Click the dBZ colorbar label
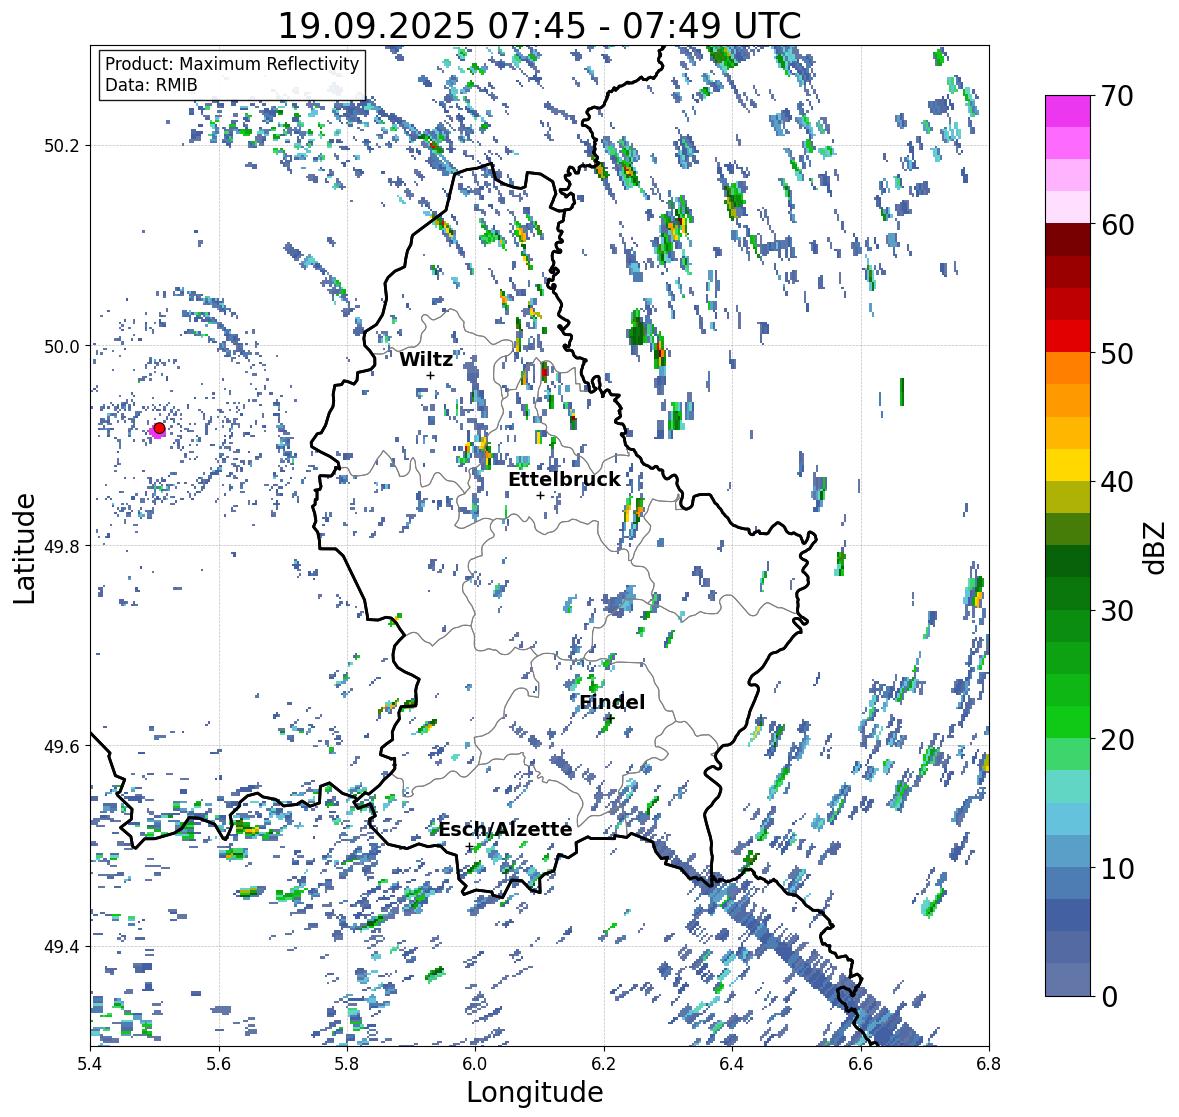The width and height of the screenshot is (1179, 1117). coord(1156,547)
